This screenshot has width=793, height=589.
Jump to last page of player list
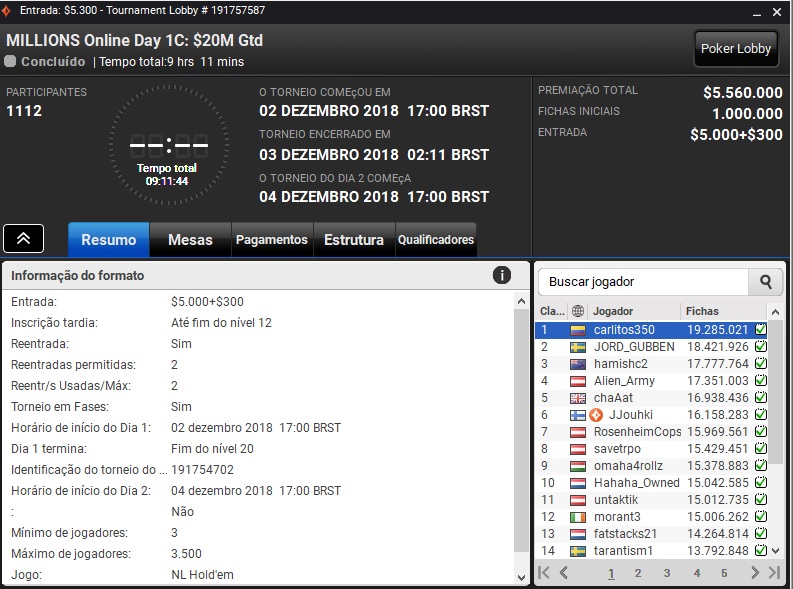pyautogui.click(x=774, y=573)
